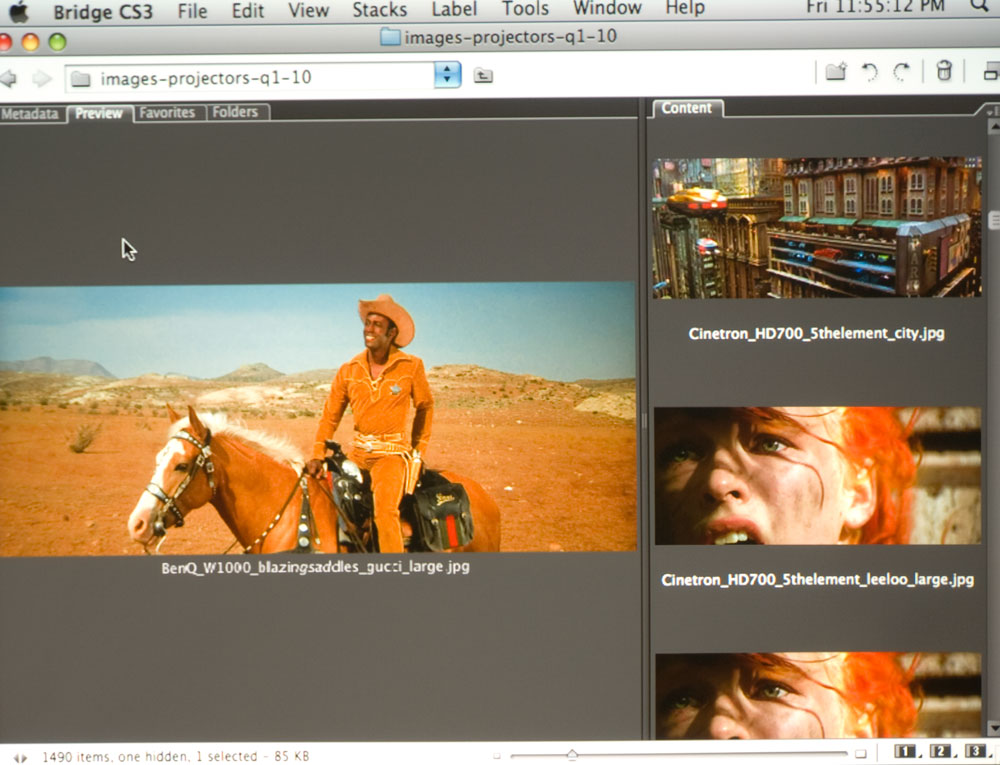Click the status text '1490 items, one hidden'

click(115, 757)
